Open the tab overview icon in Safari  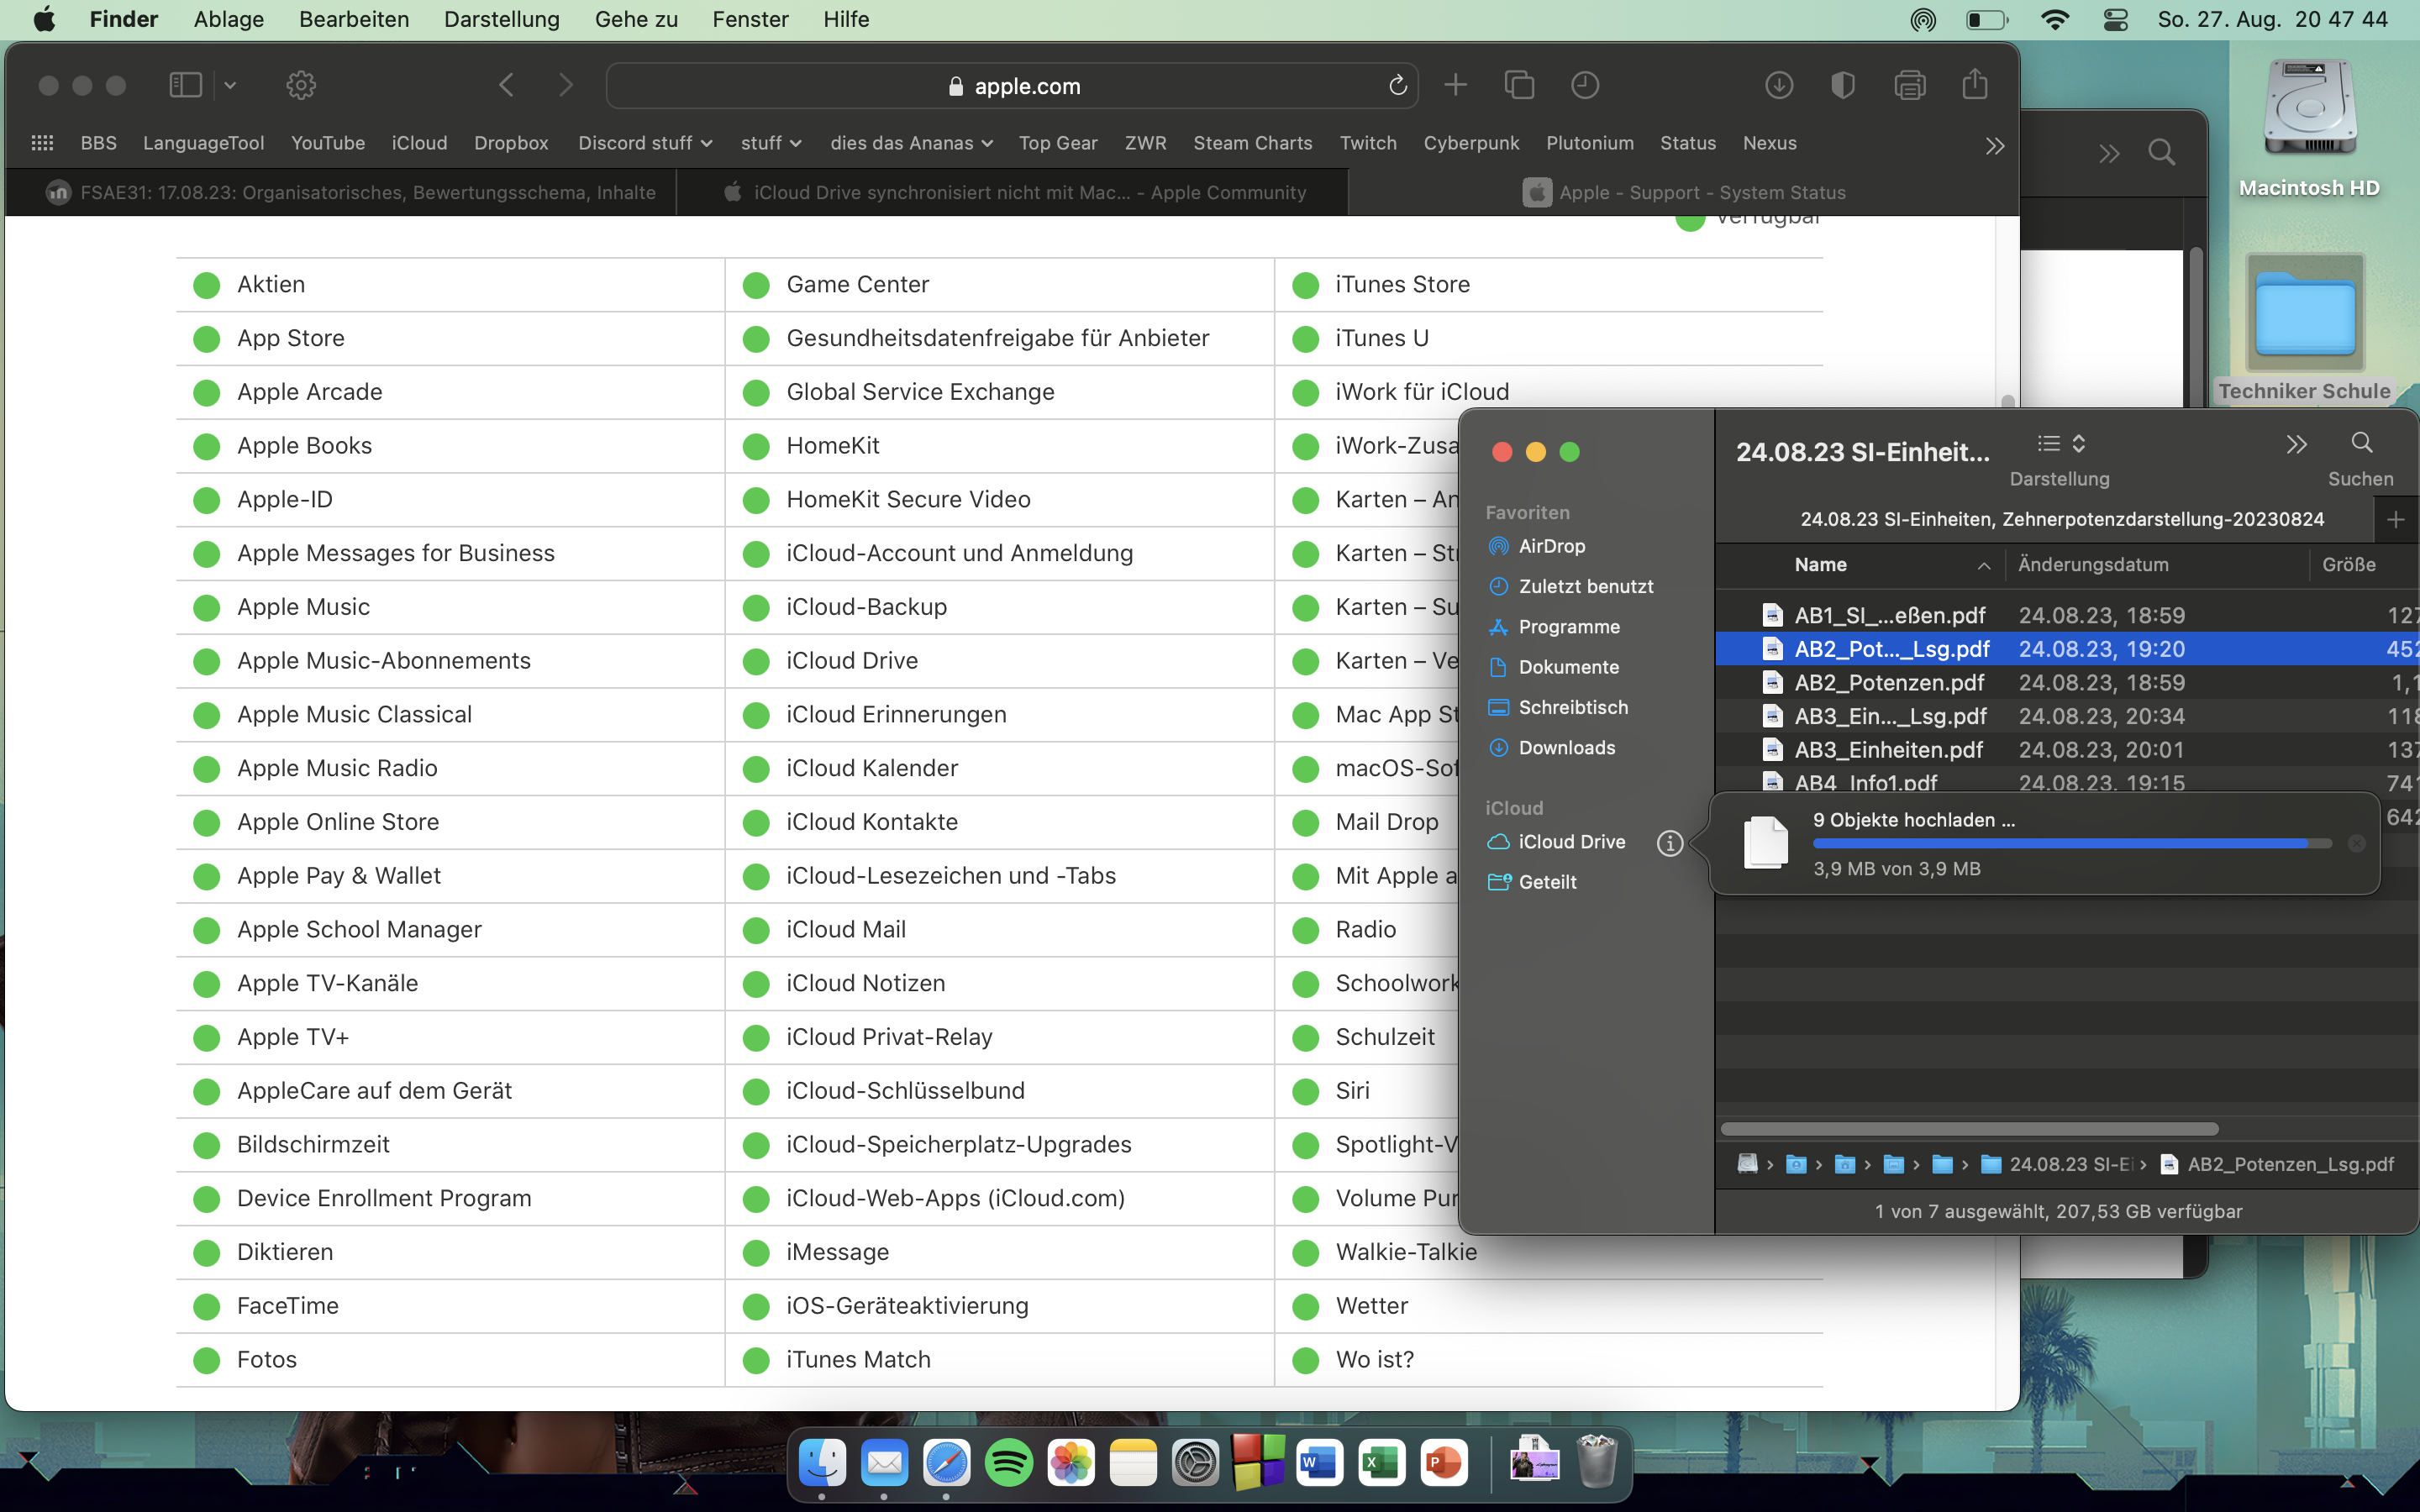(1519, 86)
